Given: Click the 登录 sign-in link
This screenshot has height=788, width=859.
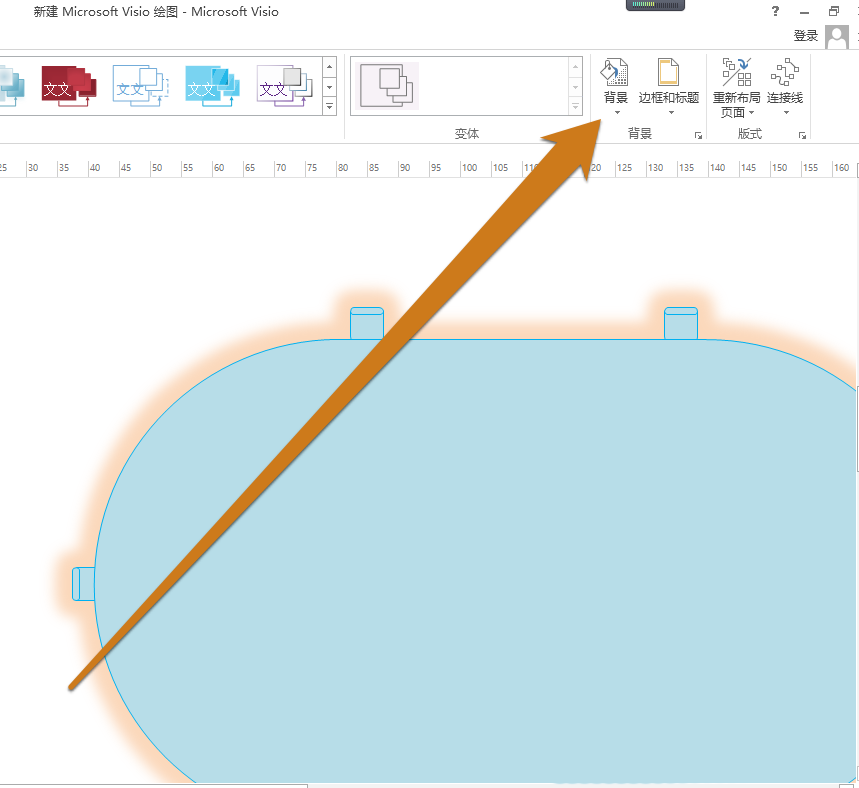Looking at the screenshot, I should [806, 34].
